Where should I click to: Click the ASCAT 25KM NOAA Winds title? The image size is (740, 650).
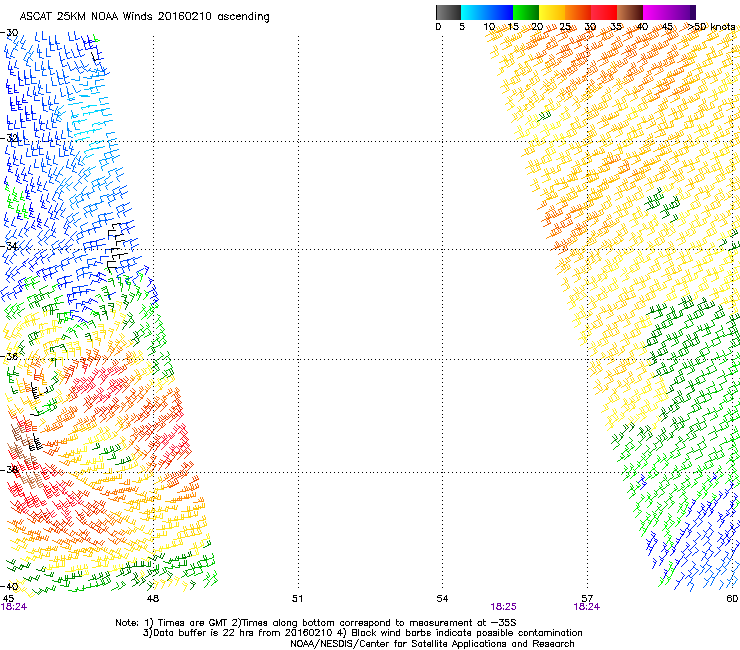pyautogui.click(x=144, y=16)
